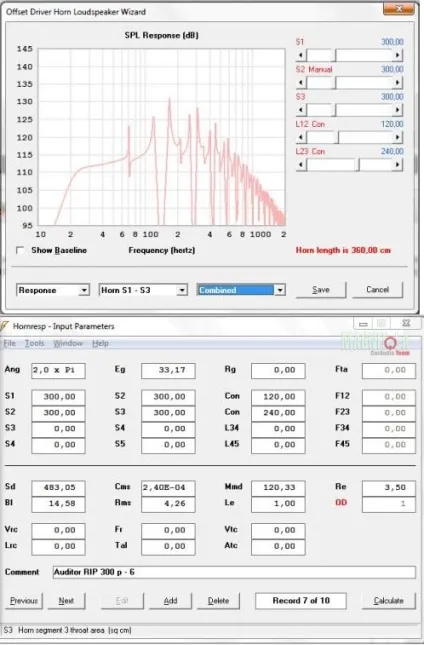
Task: Click the Save button in the wizard
Action: tap(321, 290)
